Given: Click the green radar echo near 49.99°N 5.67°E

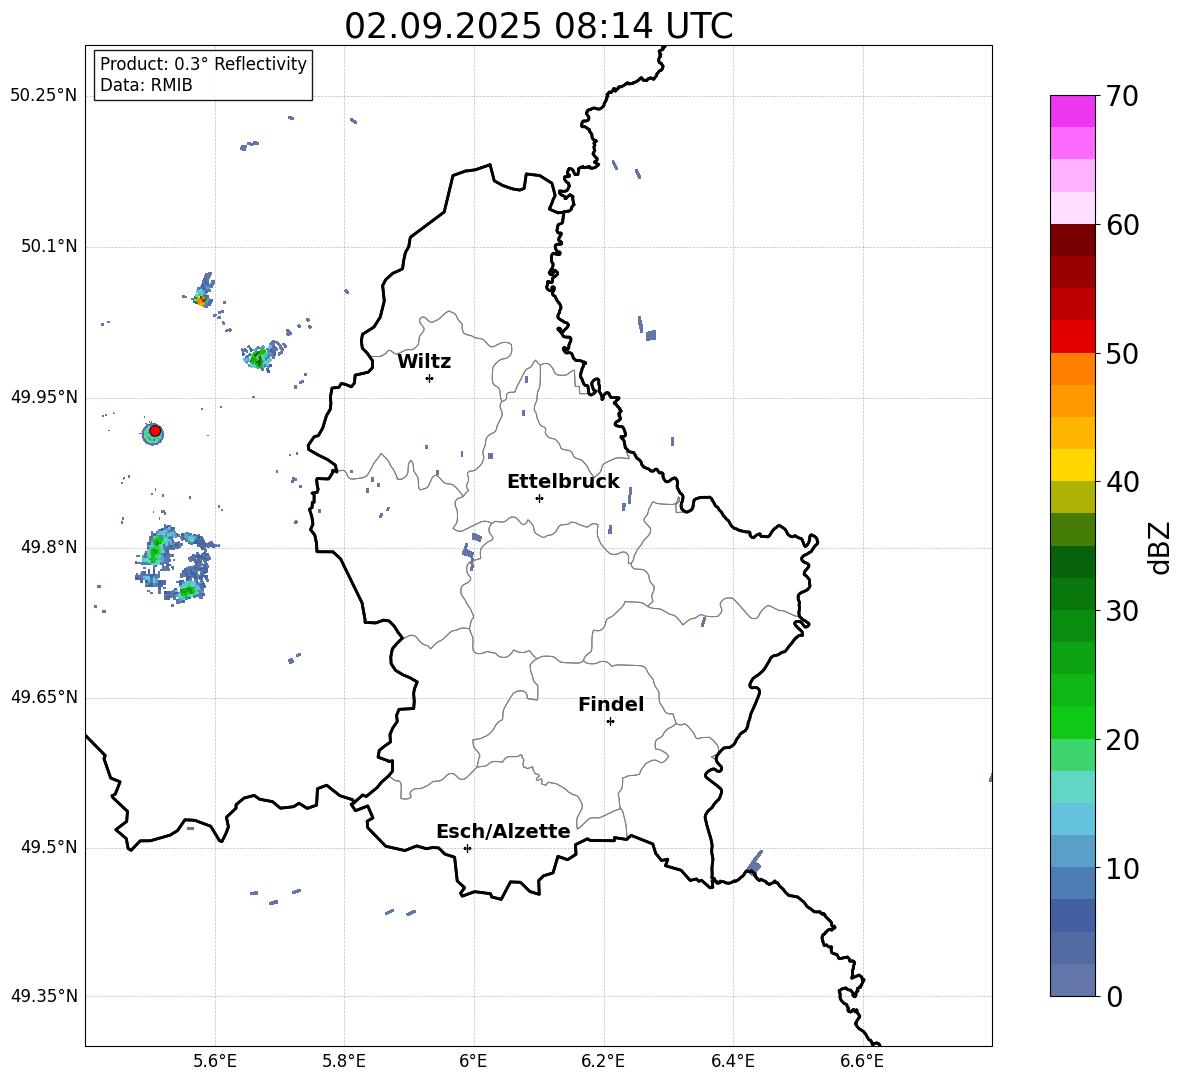Looking at the screenshot, I should tap(260, 356).
